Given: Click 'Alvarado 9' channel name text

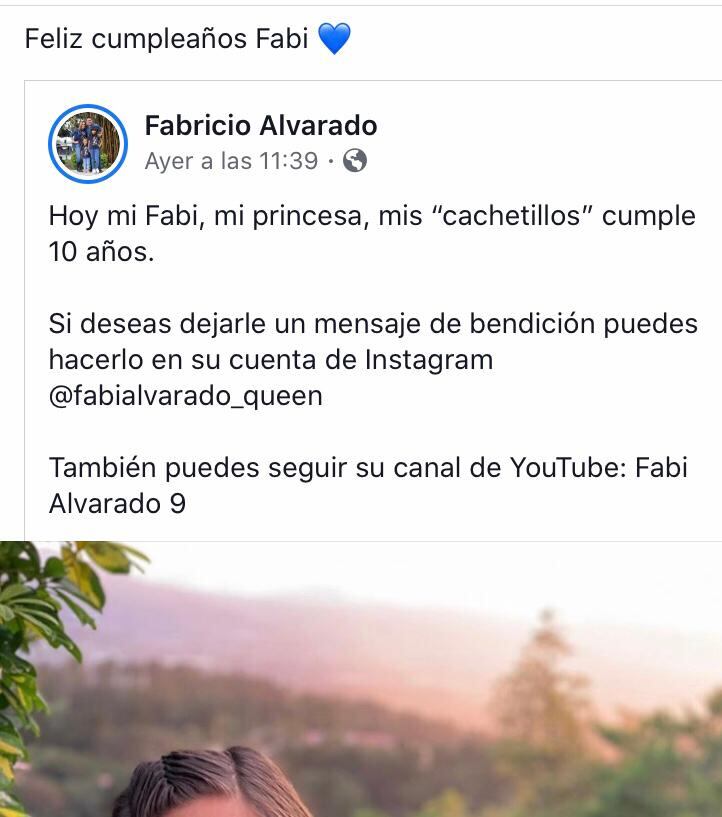Looking at the screenshot, I should (x=117, y=504).
